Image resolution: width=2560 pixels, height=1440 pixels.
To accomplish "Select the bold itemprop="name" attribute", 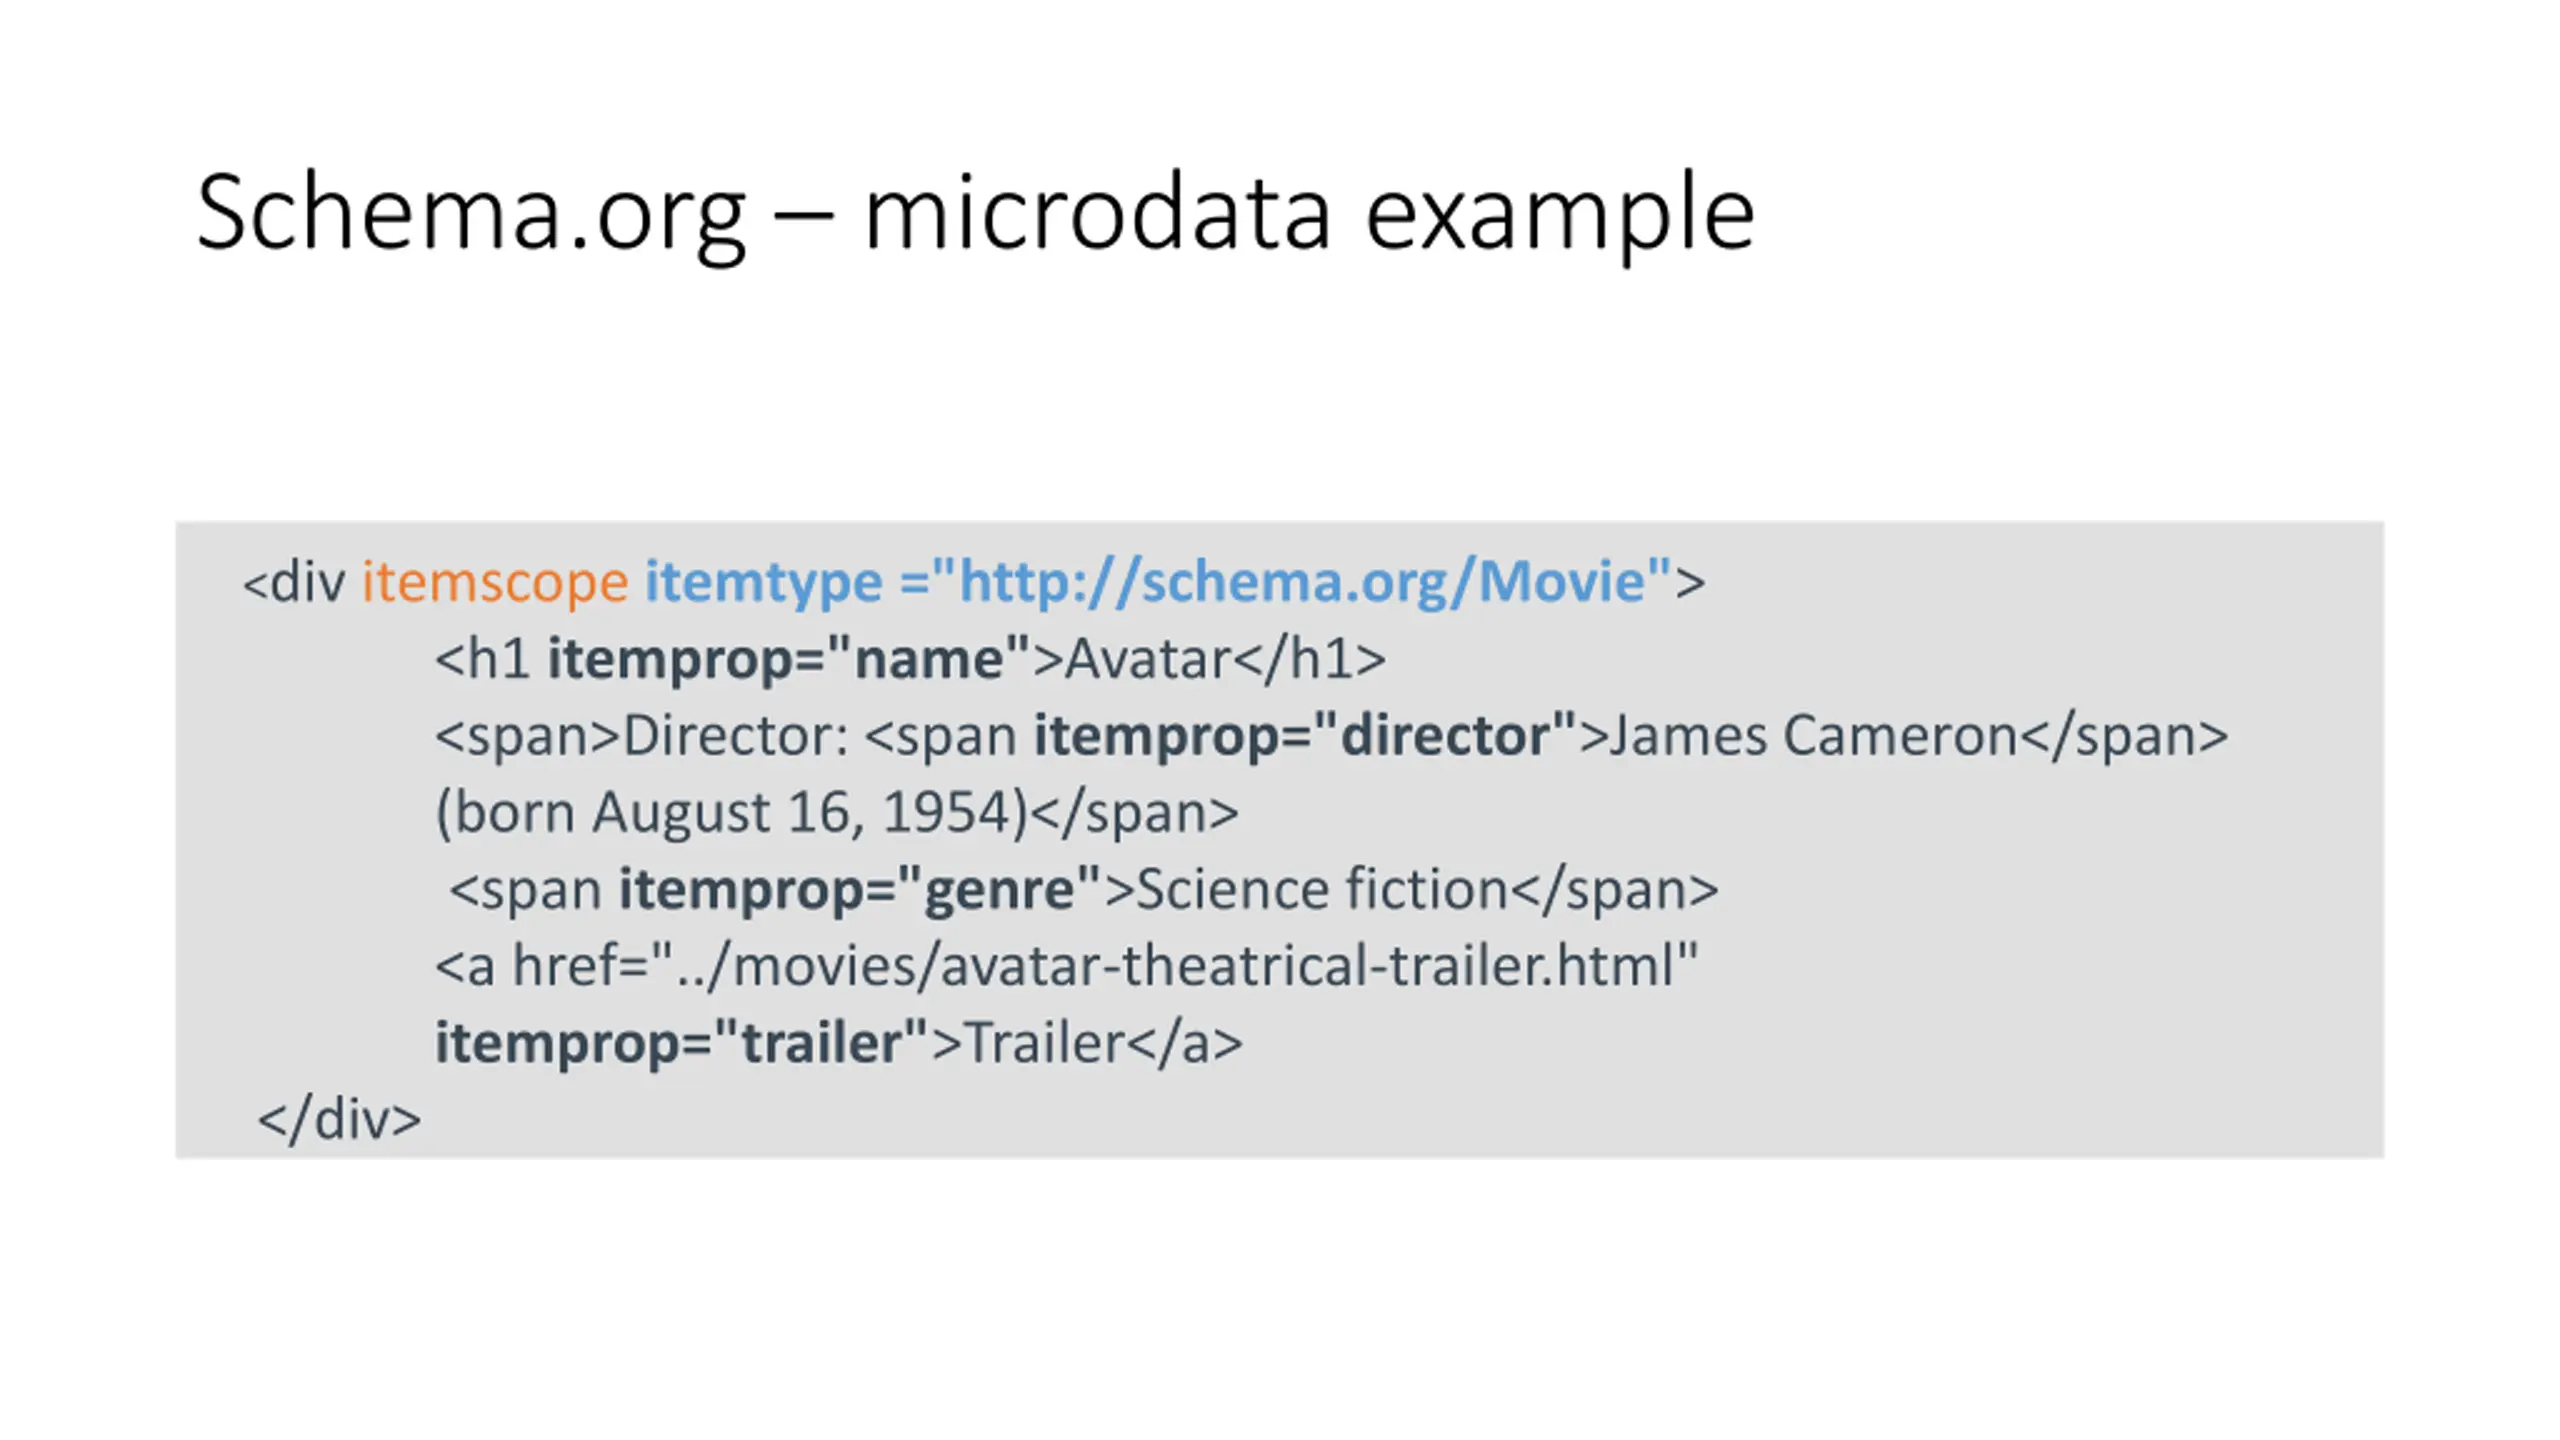I will (788, 659).
